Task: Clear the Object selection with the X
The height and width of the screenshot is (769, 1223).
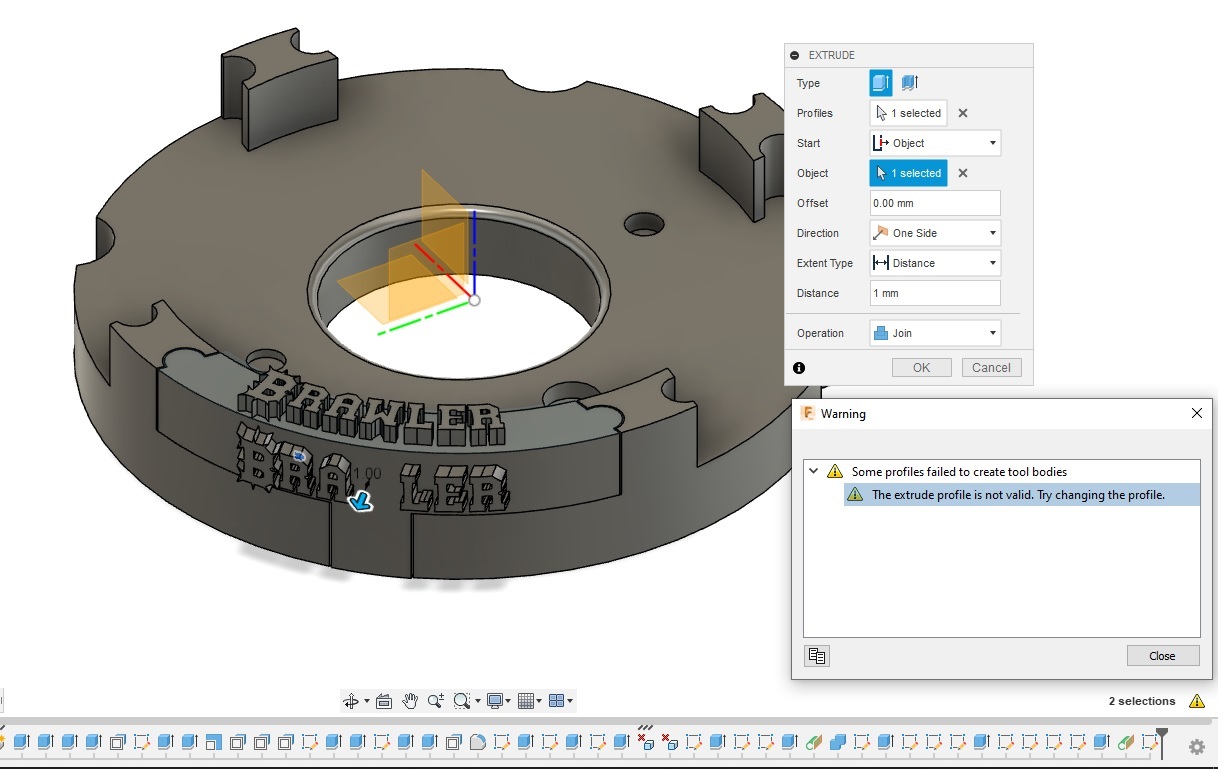Action: coord(963,173)
